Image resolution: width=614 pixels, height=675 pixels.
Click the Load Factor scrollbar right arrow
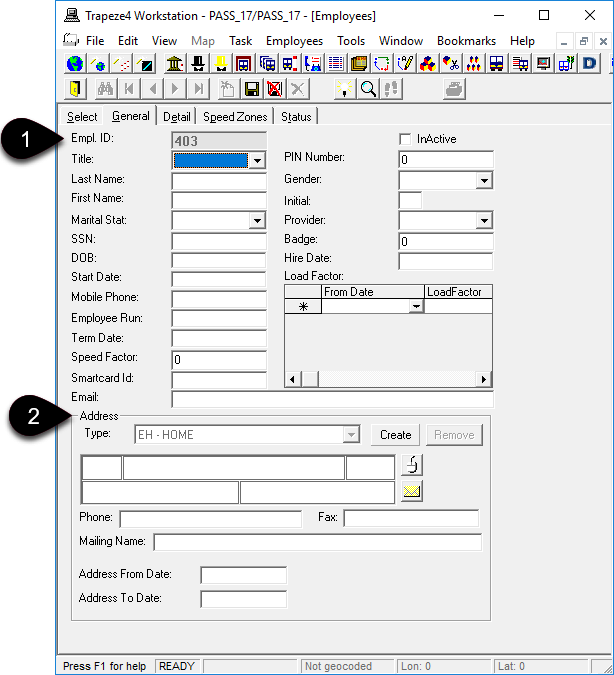(x=484, y=379)
